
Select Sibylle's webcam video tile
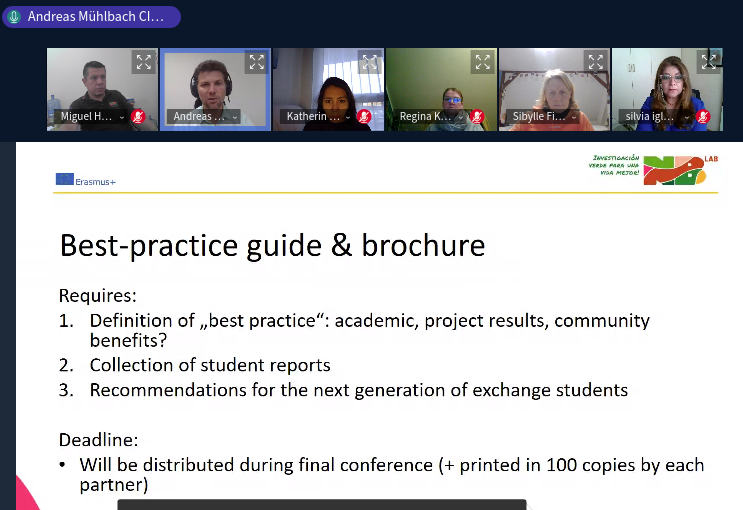pos(554,90)
